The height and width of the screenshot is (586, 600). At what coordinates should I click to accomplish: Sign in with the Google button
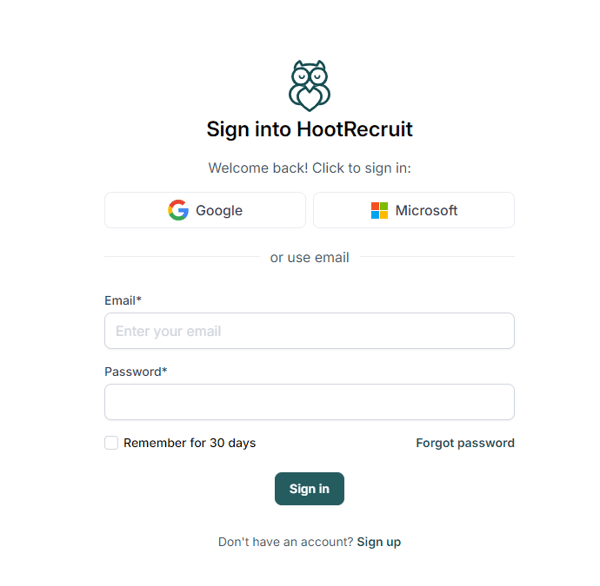coord(205,210)
